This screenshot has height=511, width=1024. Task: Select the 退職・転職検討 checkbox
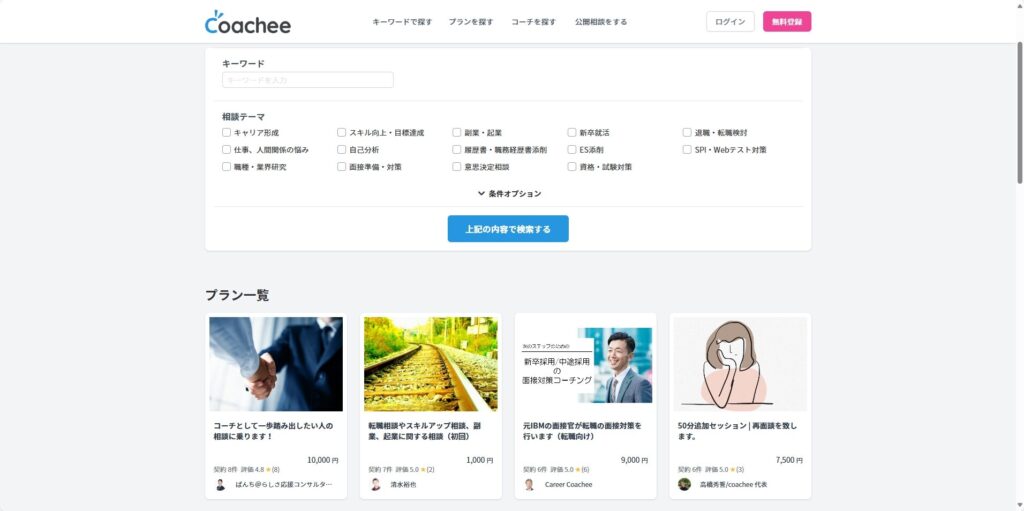(x=687, y=132)
